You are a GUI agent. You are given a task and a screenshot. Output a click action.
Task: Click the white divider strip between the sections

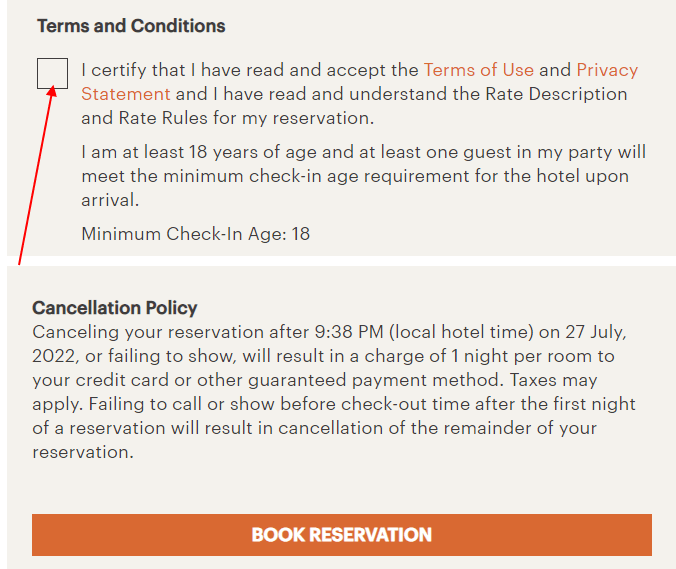click(x=341, y=261)
